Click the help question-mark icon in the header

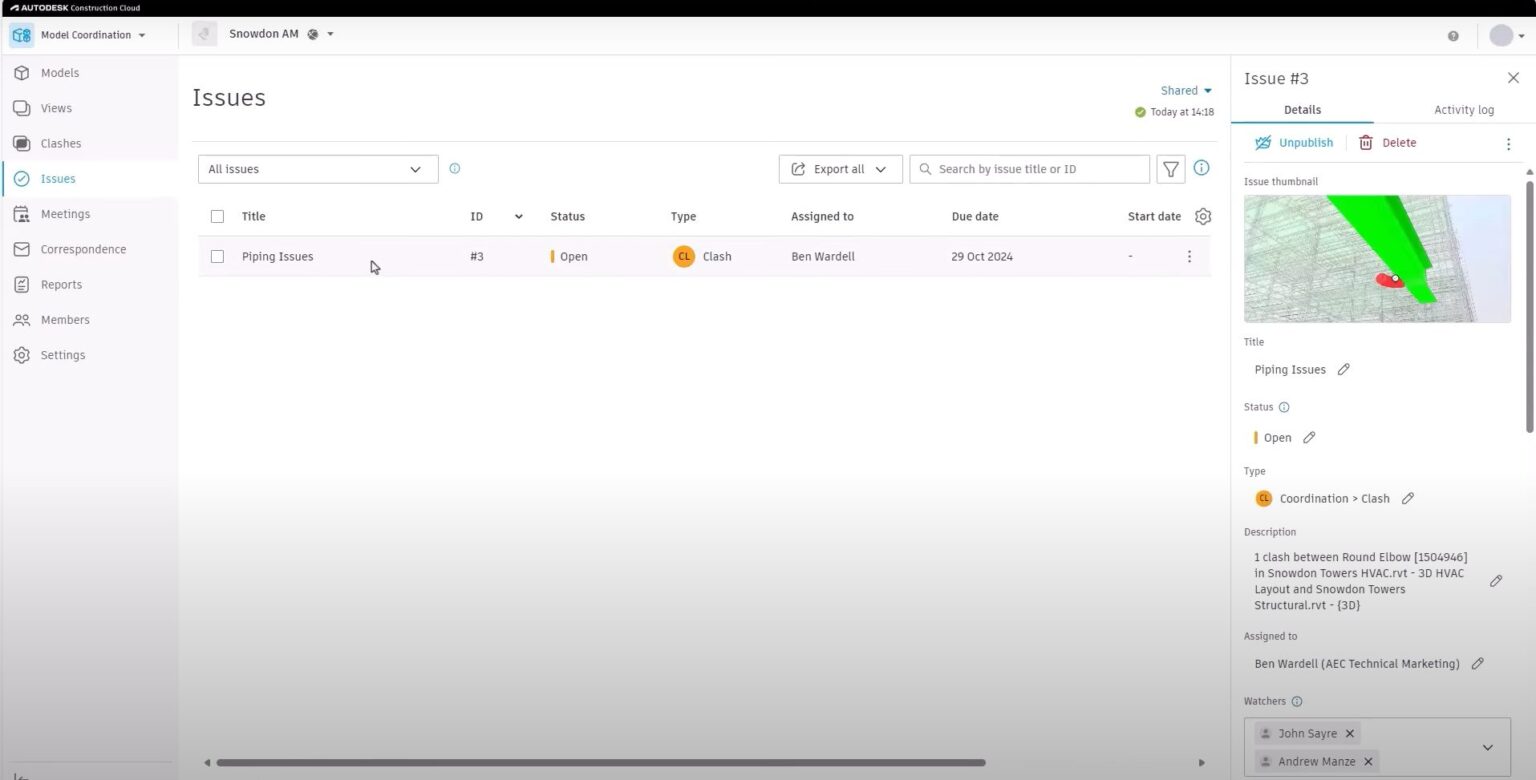click(1453, 35)
